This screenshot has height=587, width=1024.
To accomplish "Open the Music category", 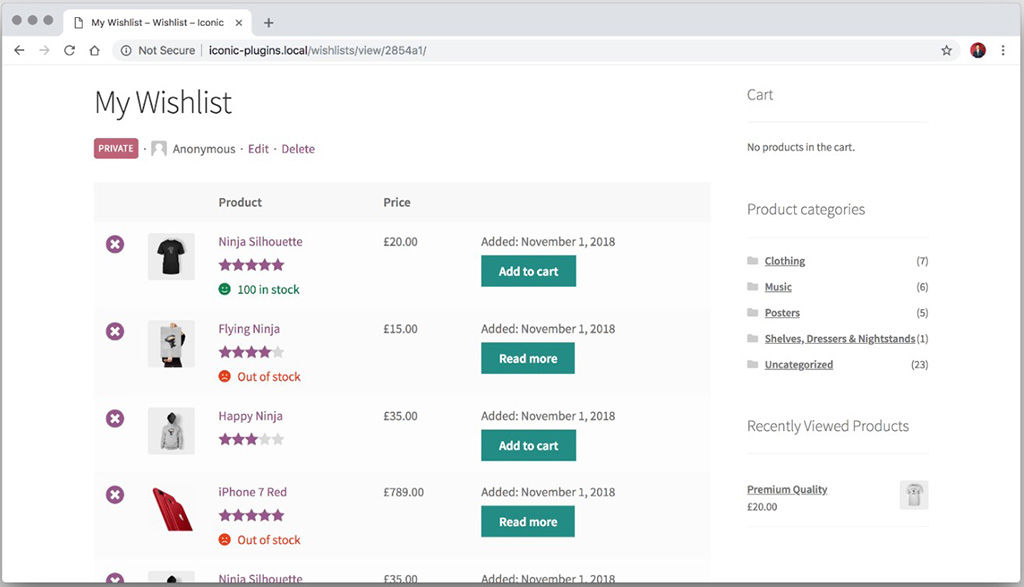I will coord(778,287).
